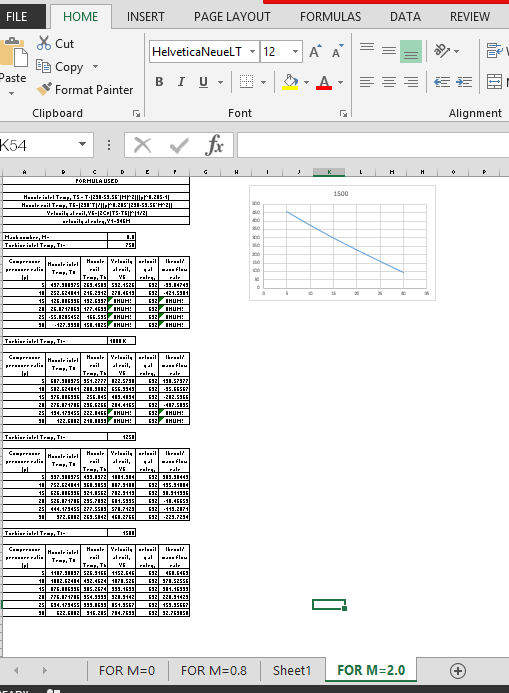Expand orientation dropdown arrow

pyautogui.click(x=456, y=51)
